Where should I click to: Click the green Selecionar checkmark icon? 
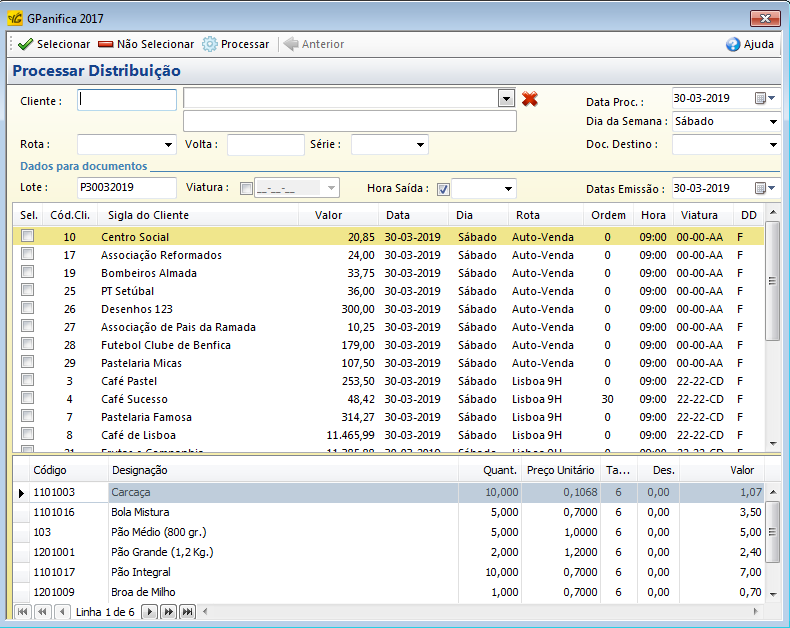(x=25, y=44)
